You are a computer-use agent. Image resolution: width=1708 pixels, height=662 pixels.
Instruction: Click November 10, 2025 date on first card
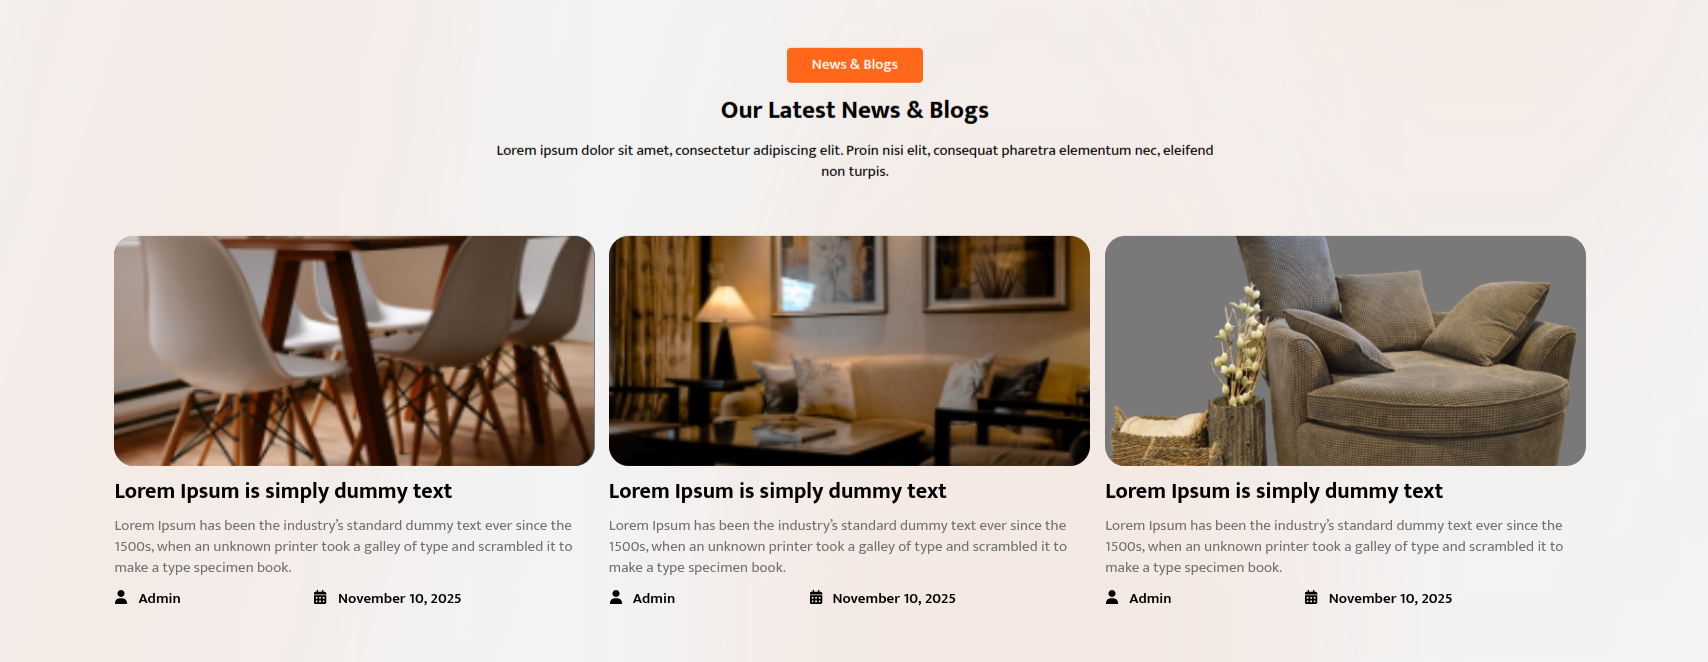[x=400, y=598]
